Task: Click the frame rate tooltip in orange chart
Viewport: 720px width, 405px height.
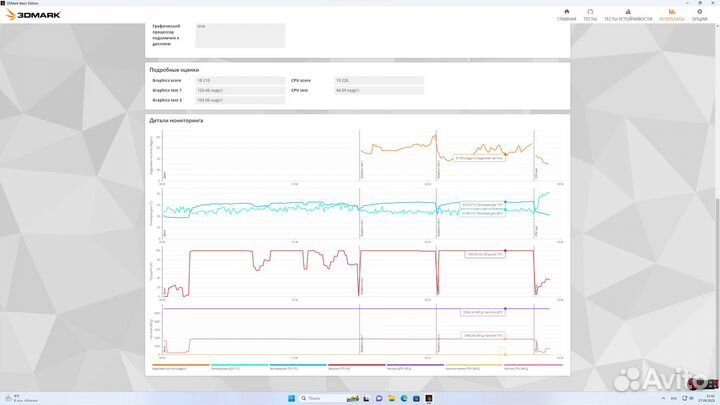Action: click(x=479, y=158)
